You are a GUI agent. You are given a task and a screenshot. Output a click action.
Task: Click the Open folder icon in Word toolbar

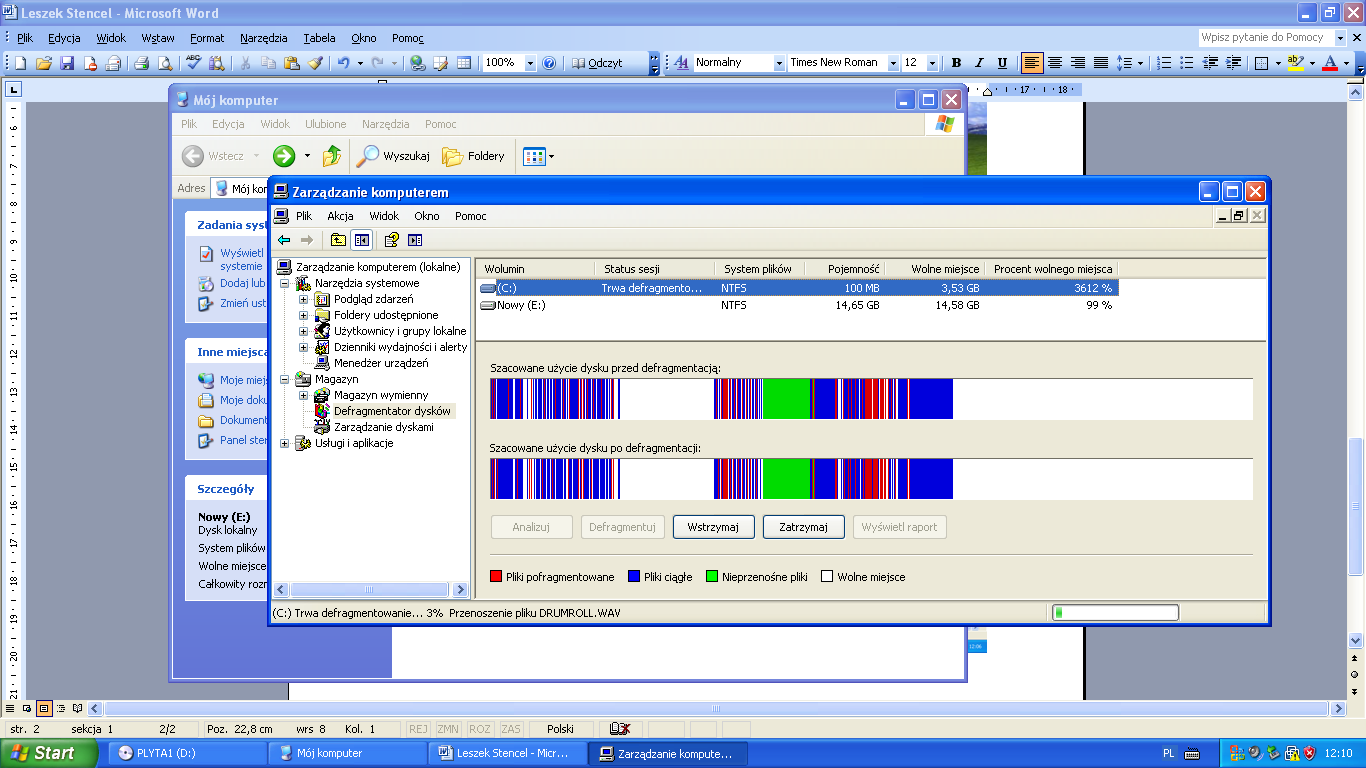click(44, 63)
